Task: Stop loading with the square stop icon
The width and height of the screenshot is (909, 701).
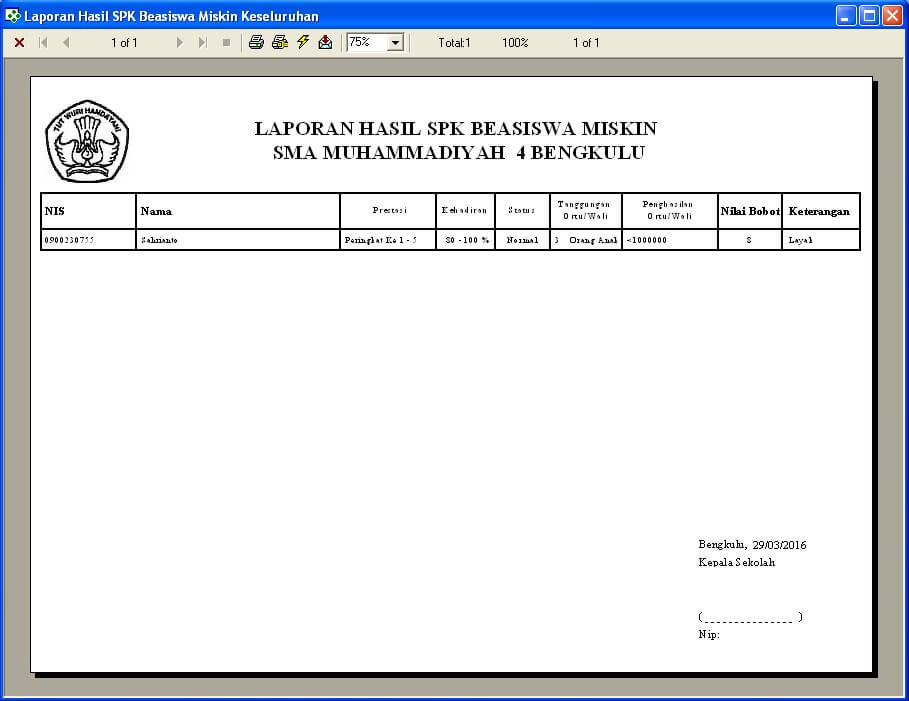Action: pyautogui.click(x=227, y=42)
